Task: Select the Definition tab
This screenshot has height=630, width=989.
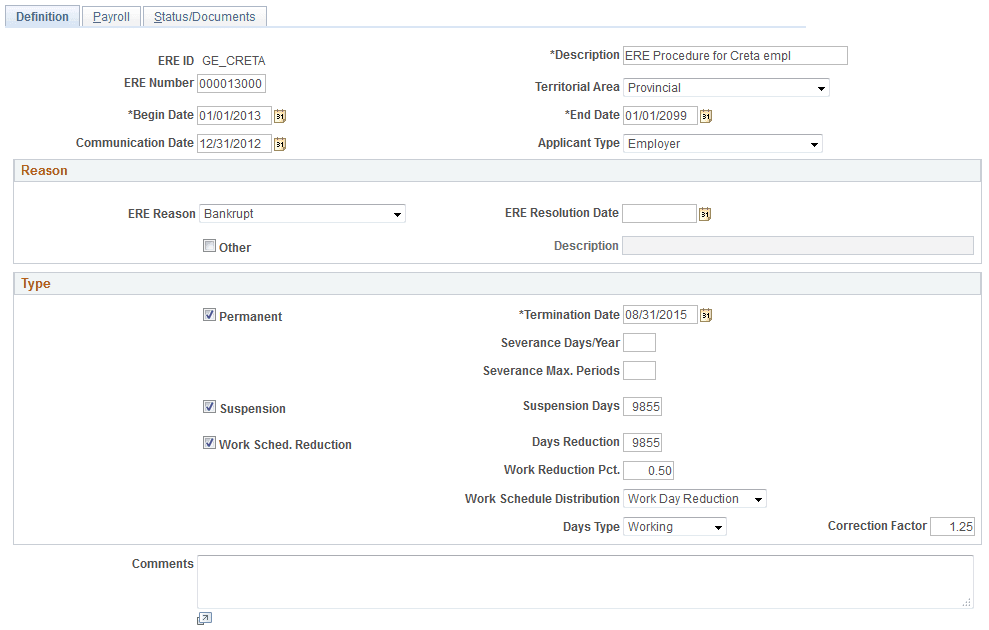Action: tap(42, 16)
